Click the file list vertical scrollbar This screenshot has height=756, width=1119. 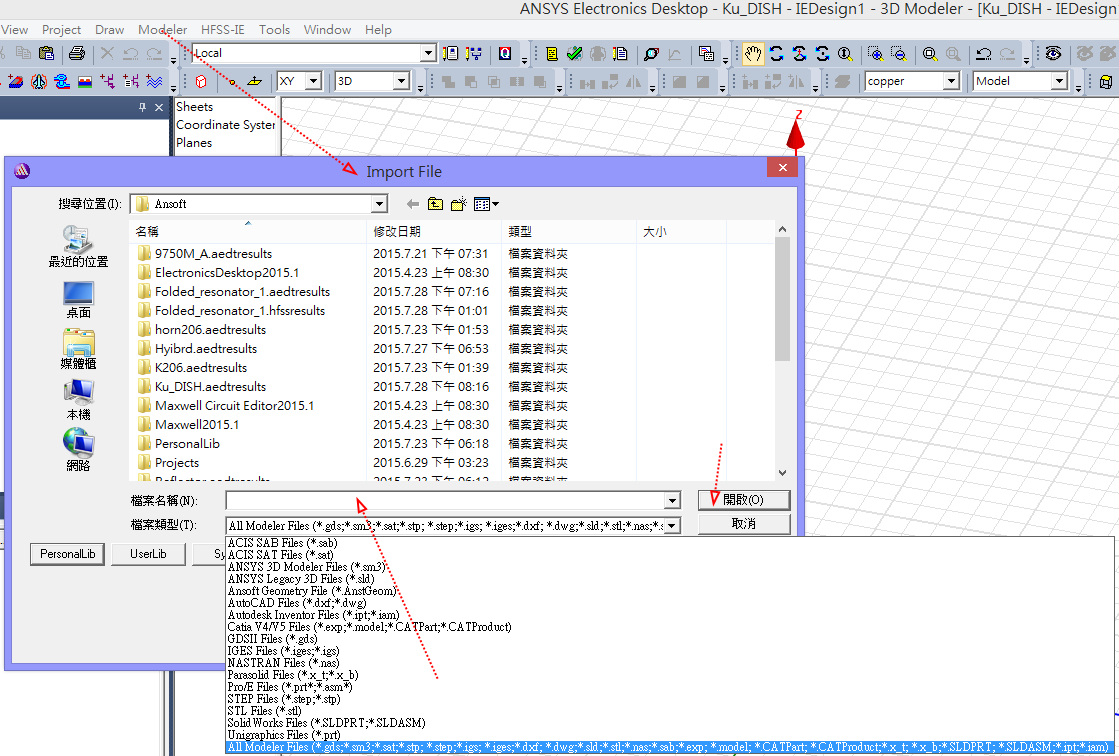(x=782, y=351)
